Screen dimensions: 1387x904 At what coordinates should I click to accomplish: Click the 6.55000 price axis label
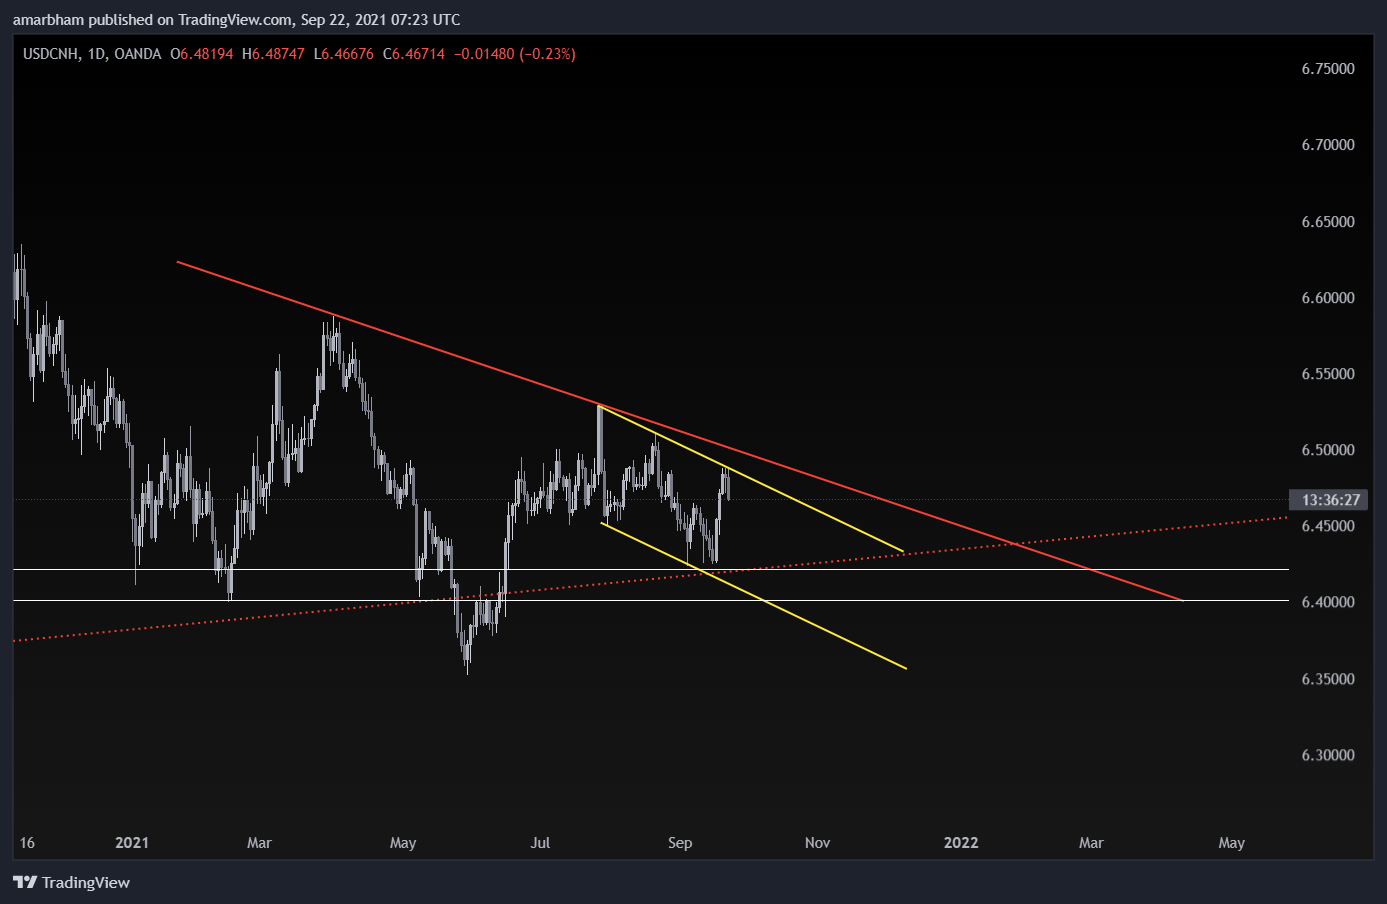point(1328,374)
